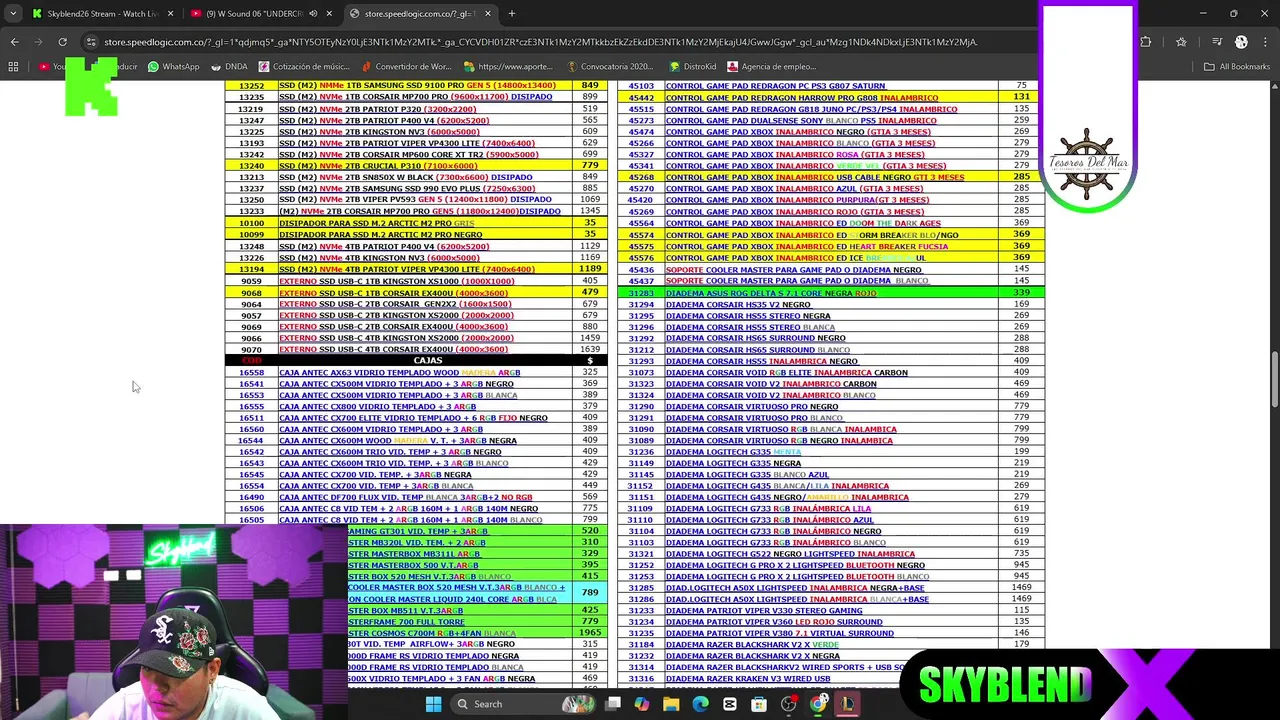This screenshot has height=720, width=1280.
Task: Open Chrome extensions puzzle menu
Action: click(x=1146, y=42)
